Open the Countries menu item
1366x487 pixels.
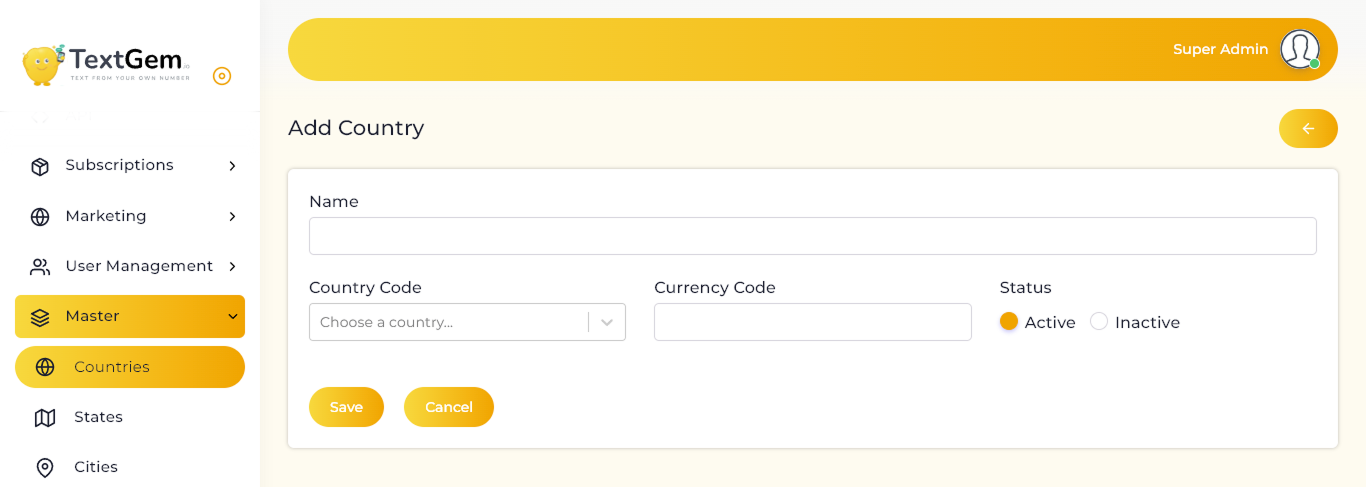click(x=130, y=367)
